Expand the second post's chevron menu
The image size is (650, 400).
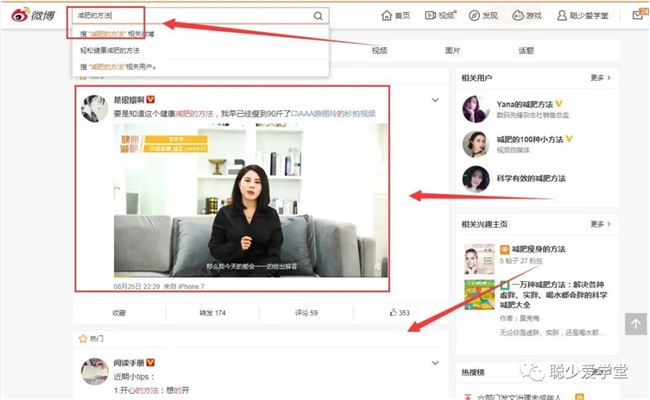435,363
